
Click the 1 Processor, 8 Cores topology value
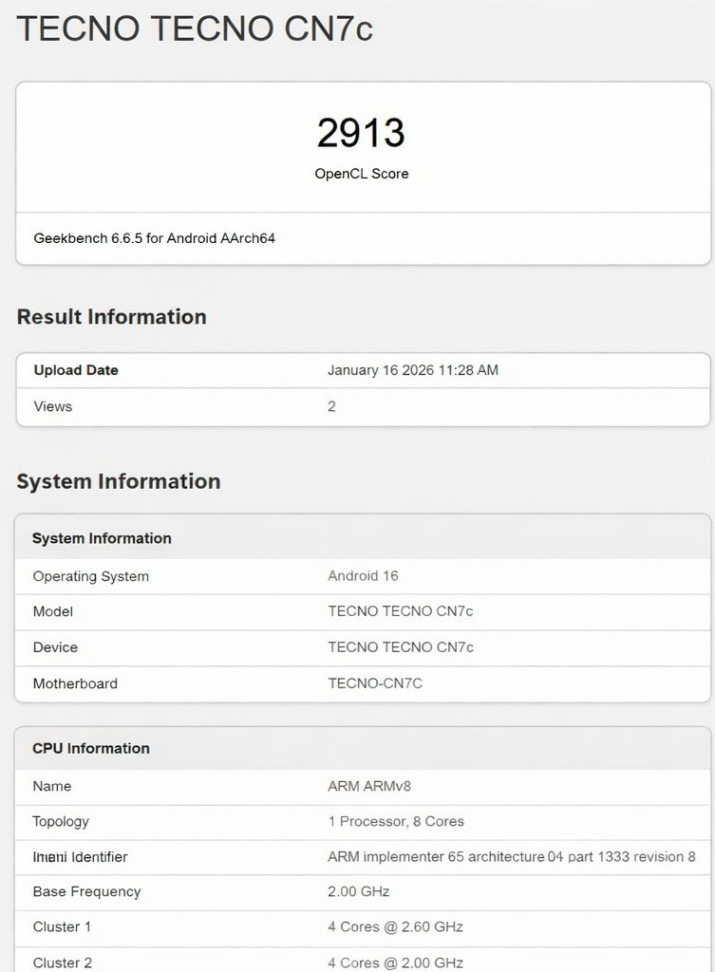[395, 821]
